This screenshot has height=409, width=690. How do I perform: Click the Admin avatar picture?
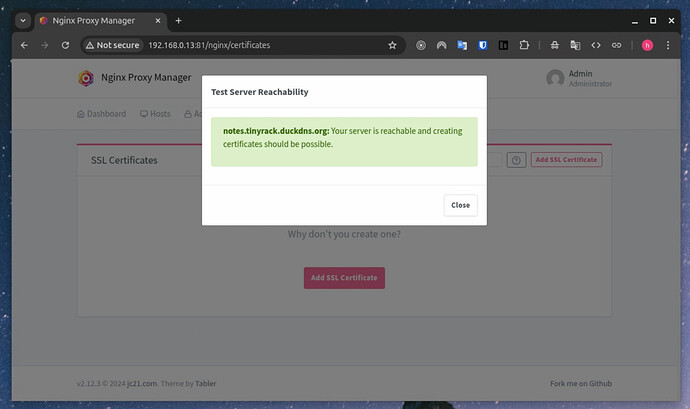(x=555, y=78)
